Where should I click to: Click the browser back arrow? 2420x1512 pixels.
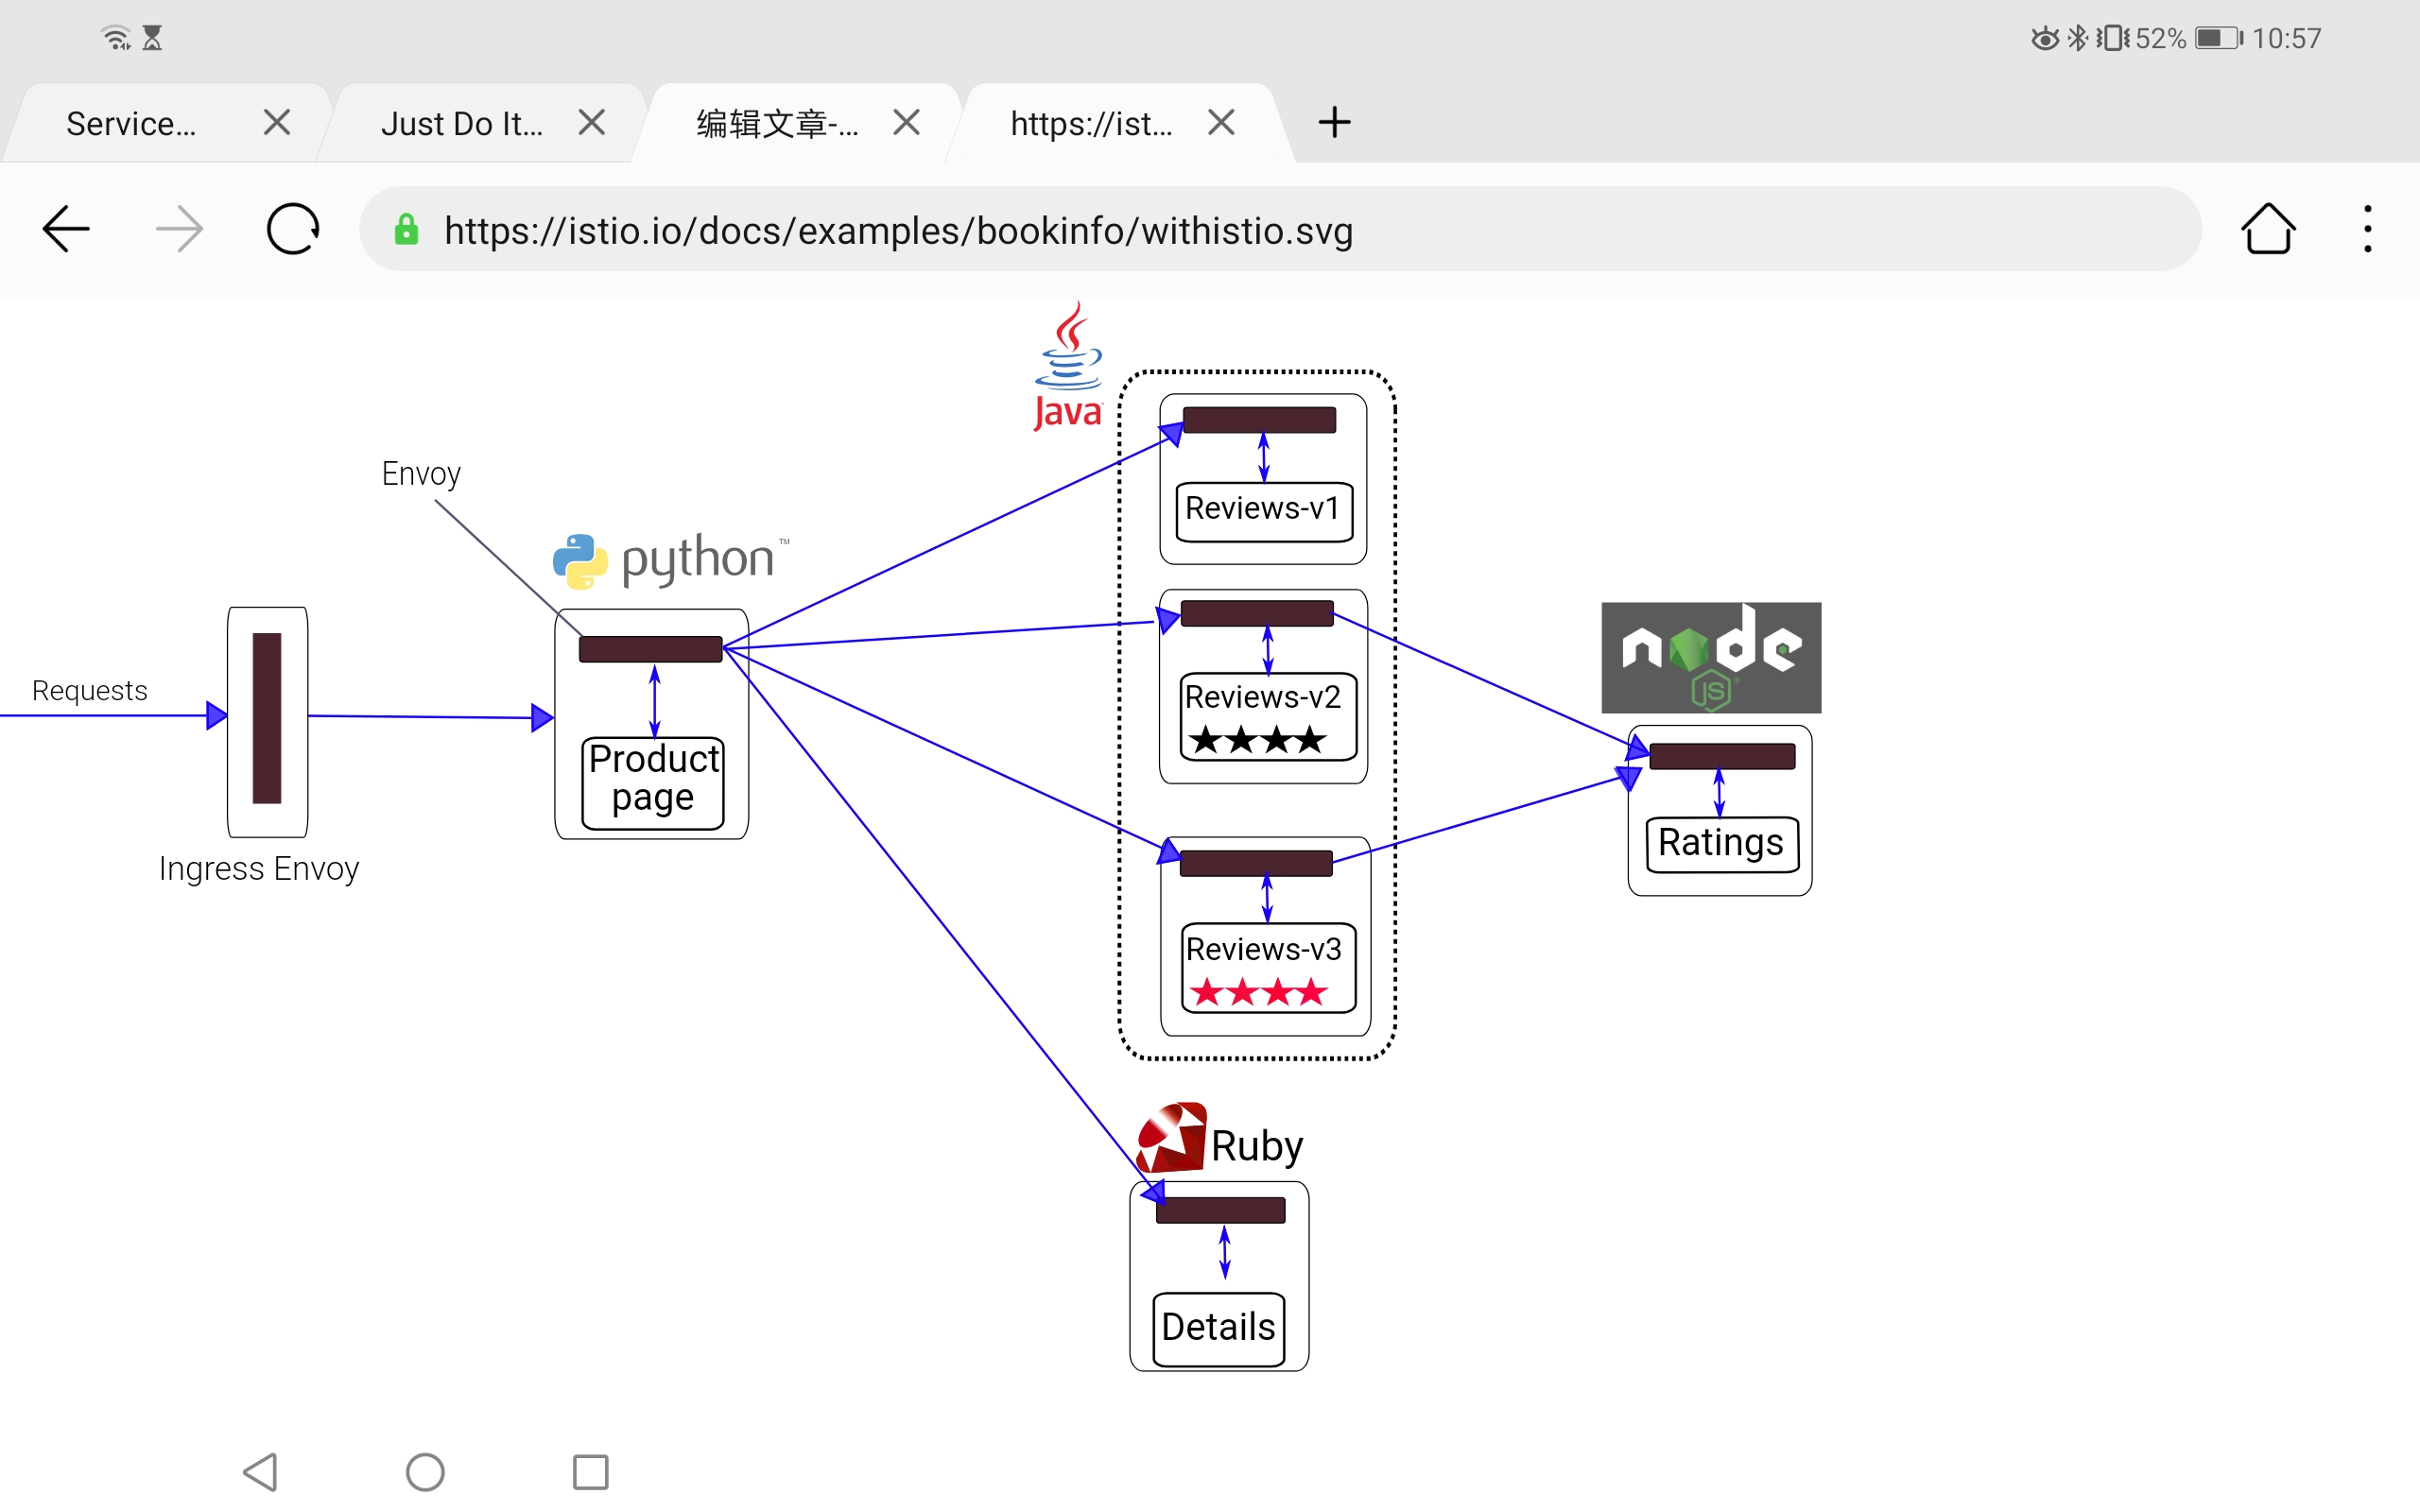point(66,230)
